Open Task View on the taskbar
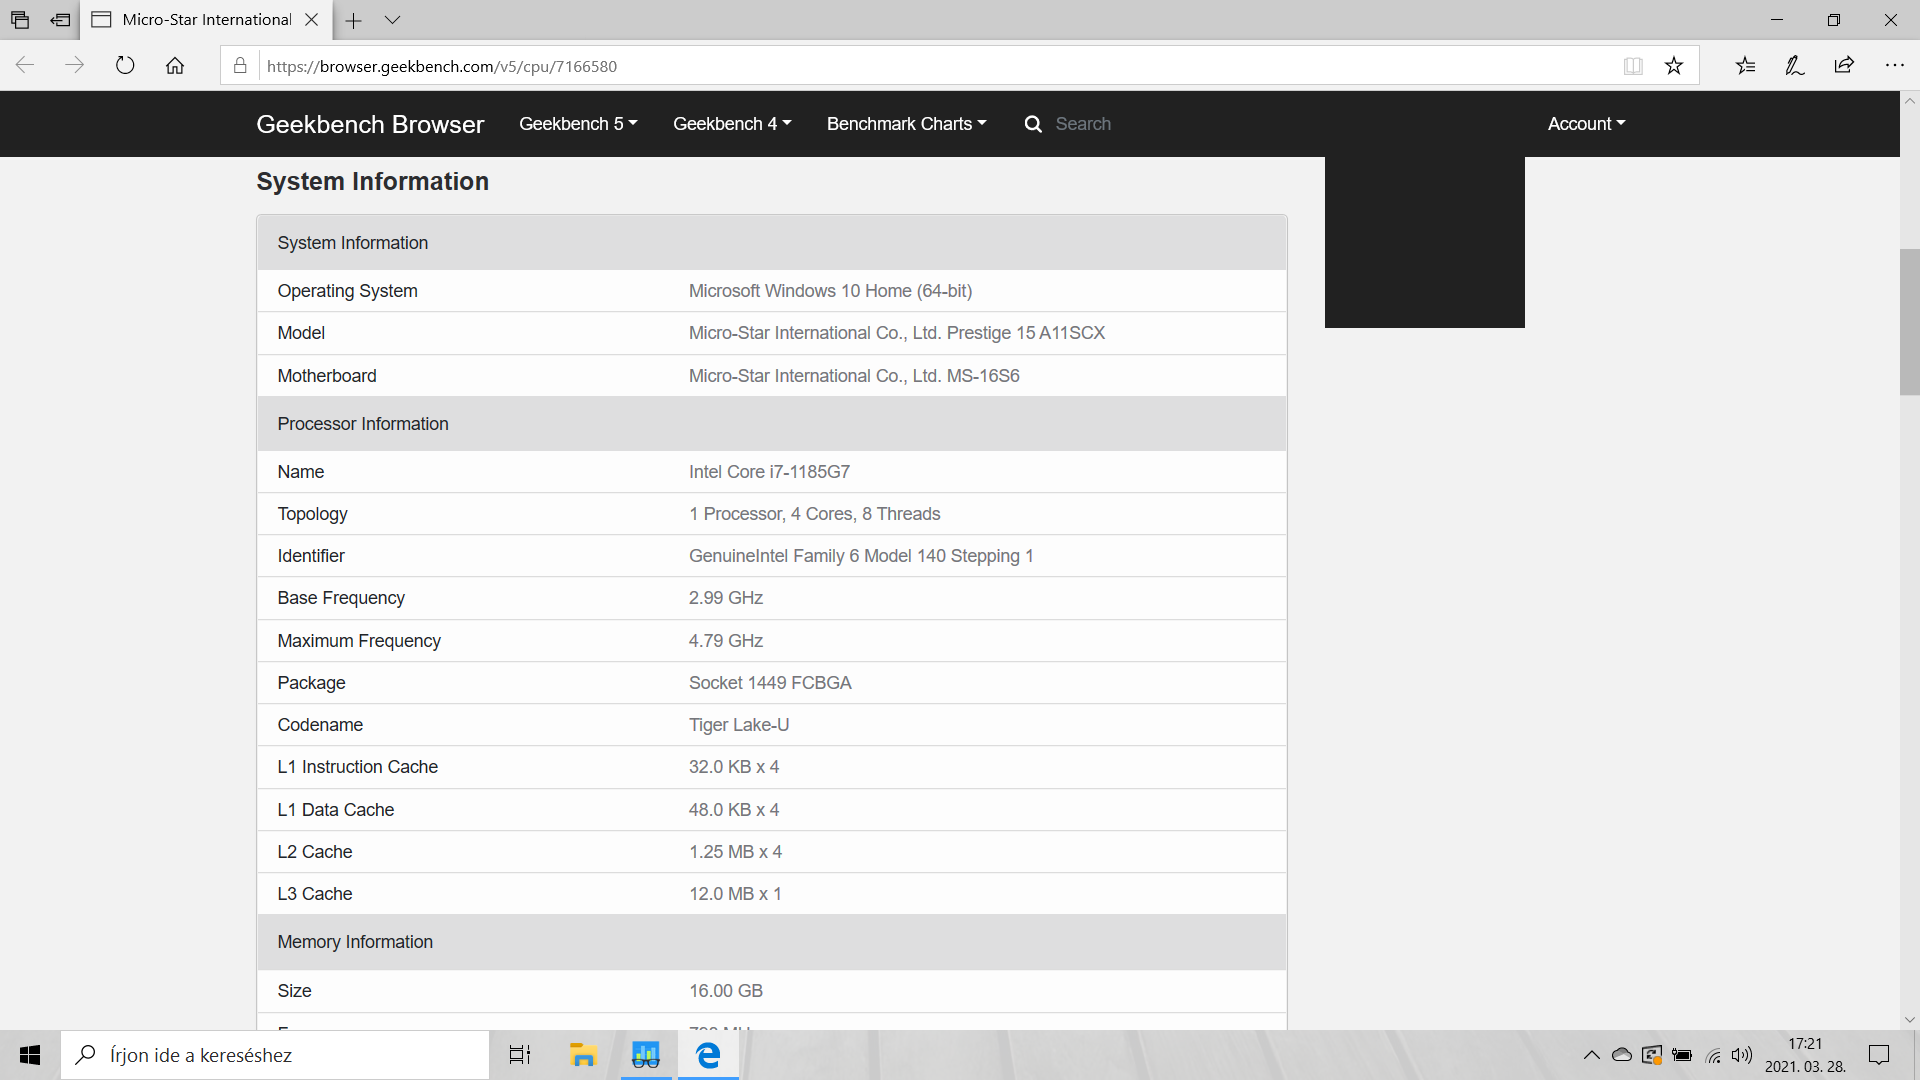The width and height of the screenshot is (1920, 1080). point(520,1055)
